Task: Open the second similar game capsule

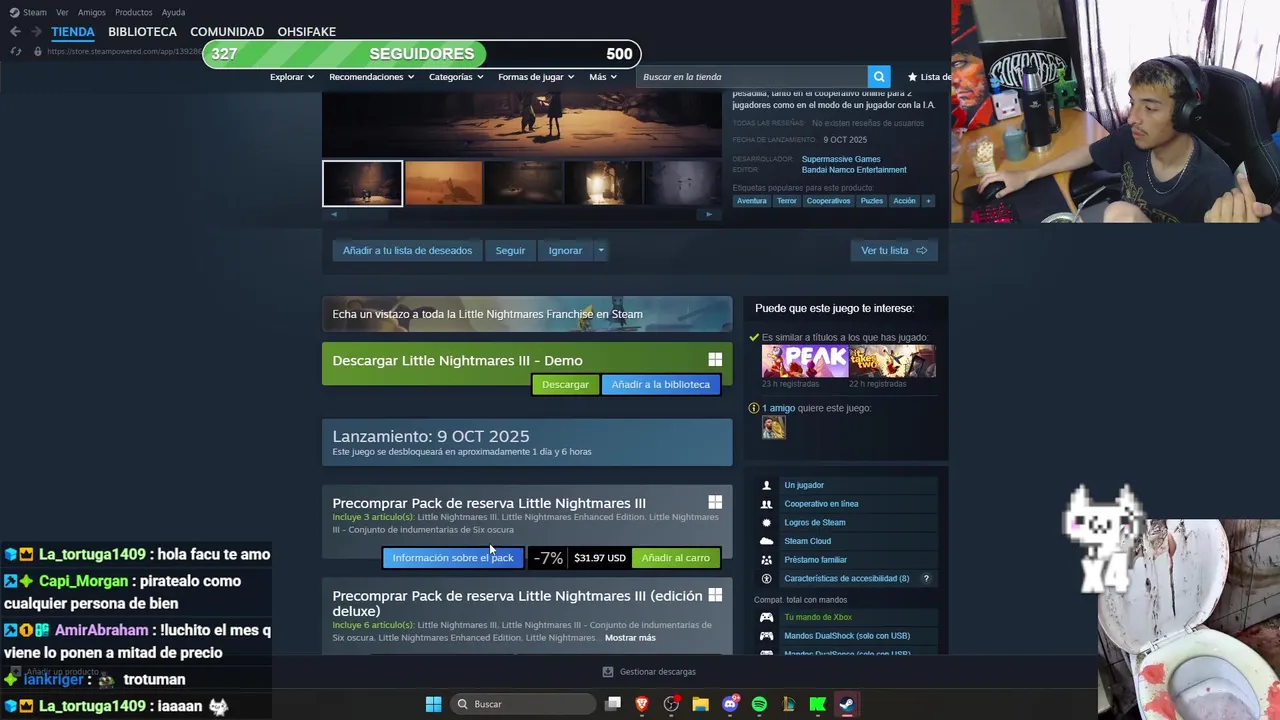Action: (x=892, y=361)
